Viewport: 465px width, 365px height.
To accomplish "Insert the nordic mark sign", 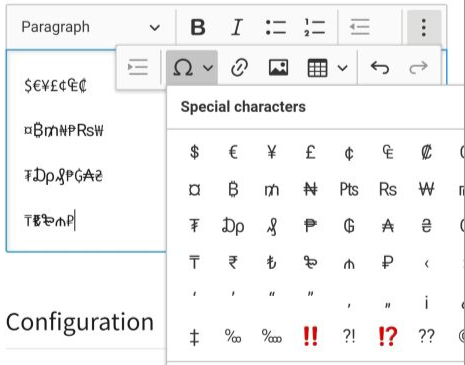I will pos(310,263).
